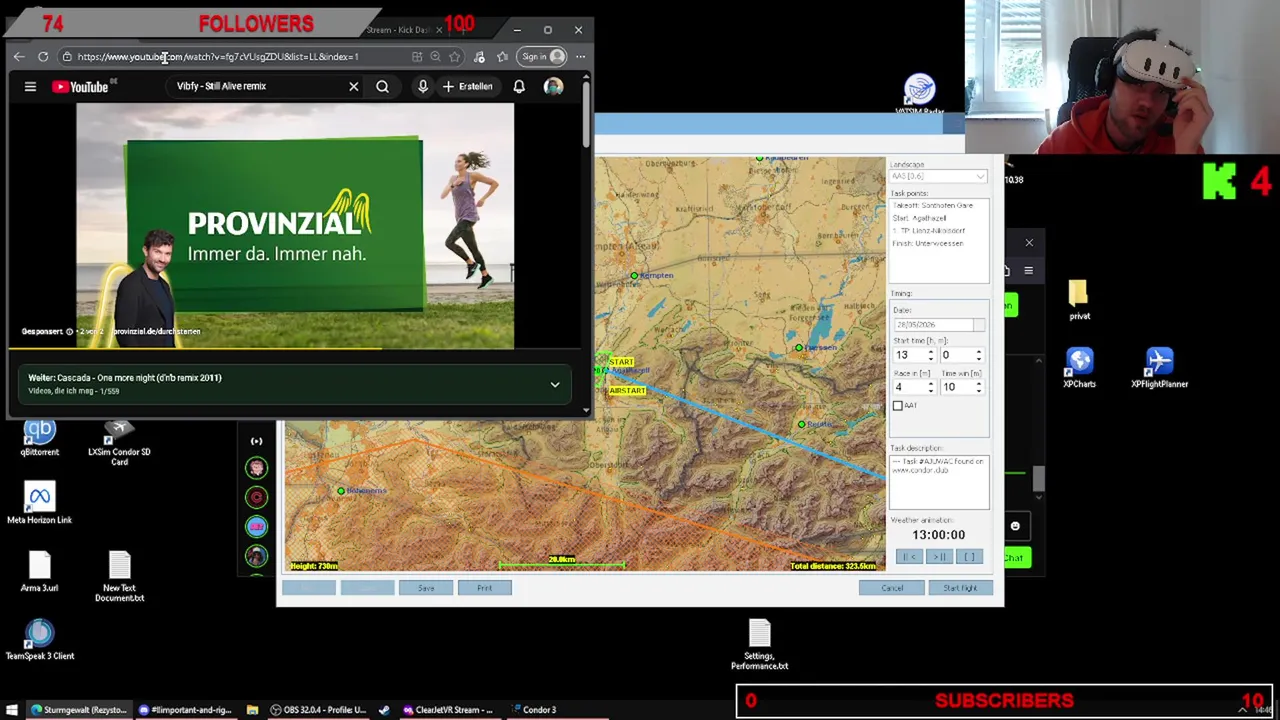The image size is (1280, 720).
Task: Open the YouTube guide hamburger menu
Action: (x=30, y=87)
